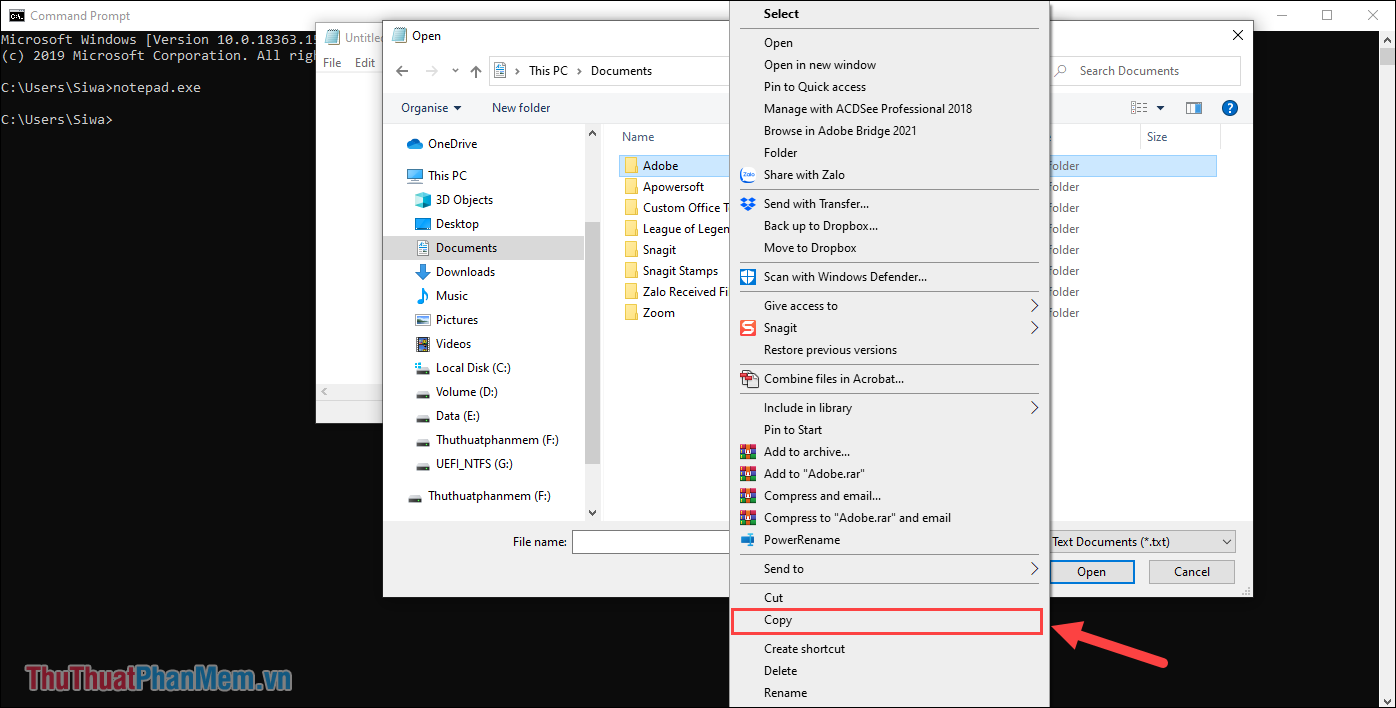Click the Share with Zalo icon

pos(747,174)
